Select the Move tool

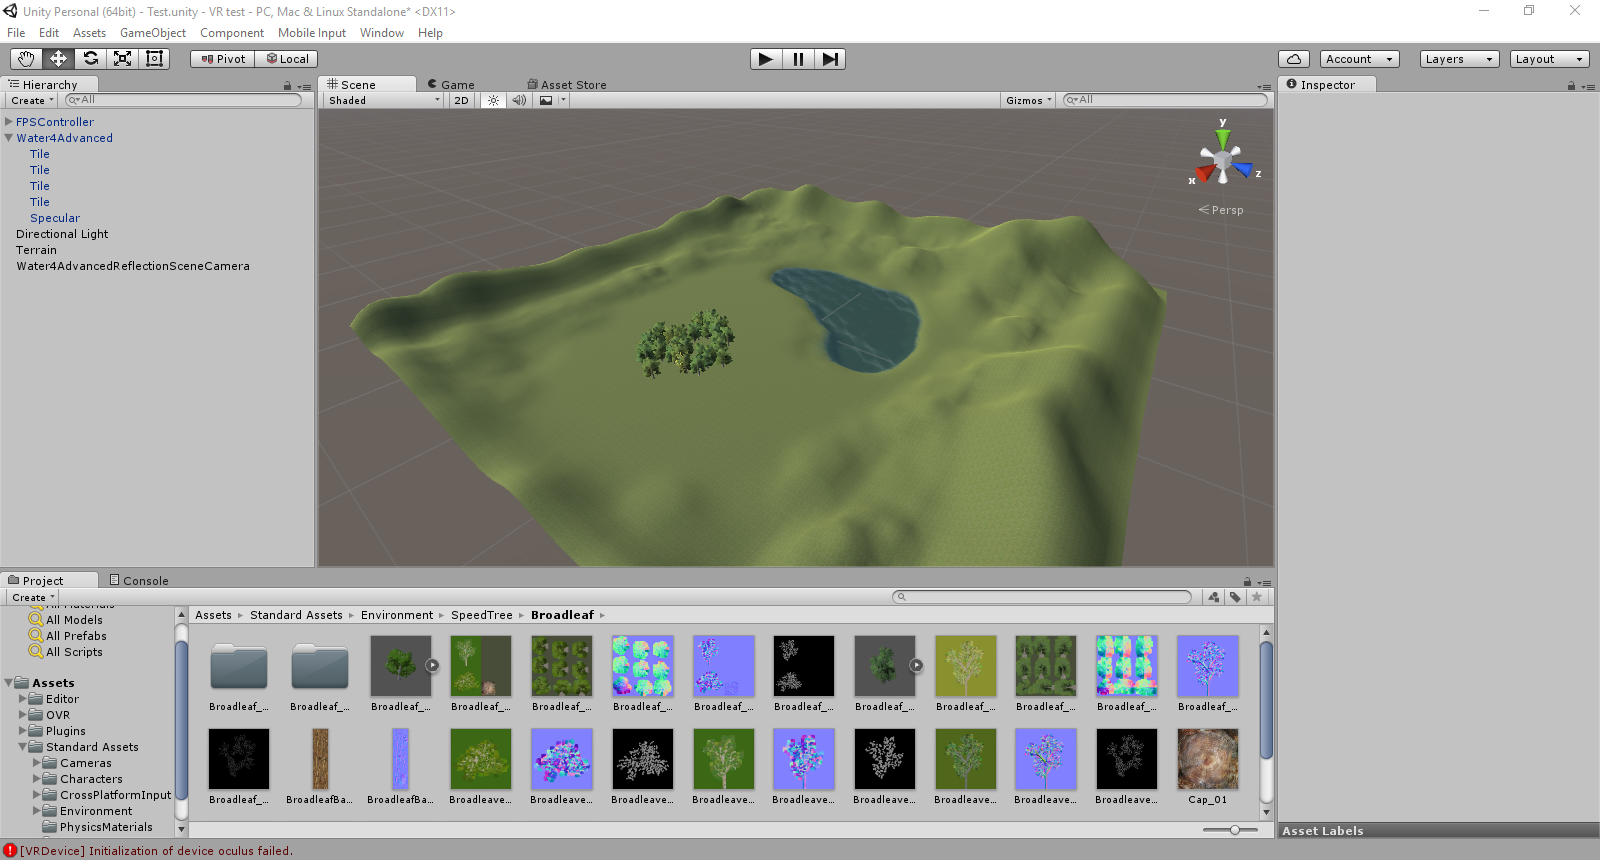pos(58,59)
